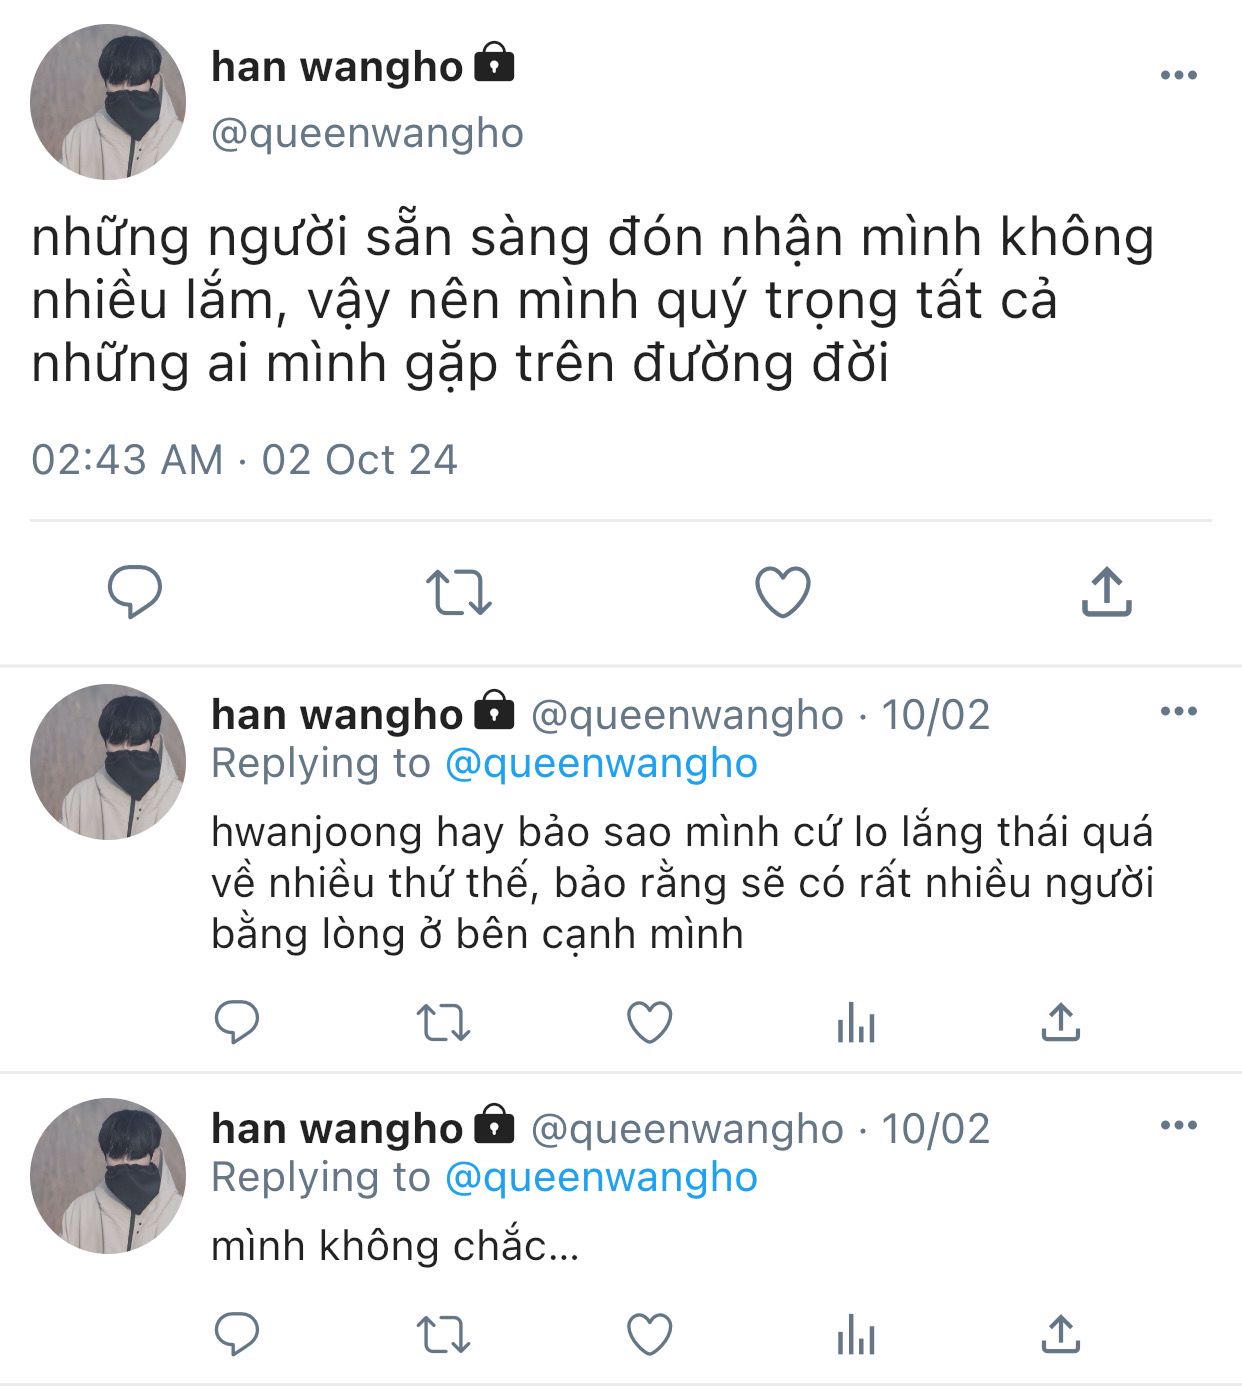Share the main tweet

pyautogui.click(x=1106, y=591)
